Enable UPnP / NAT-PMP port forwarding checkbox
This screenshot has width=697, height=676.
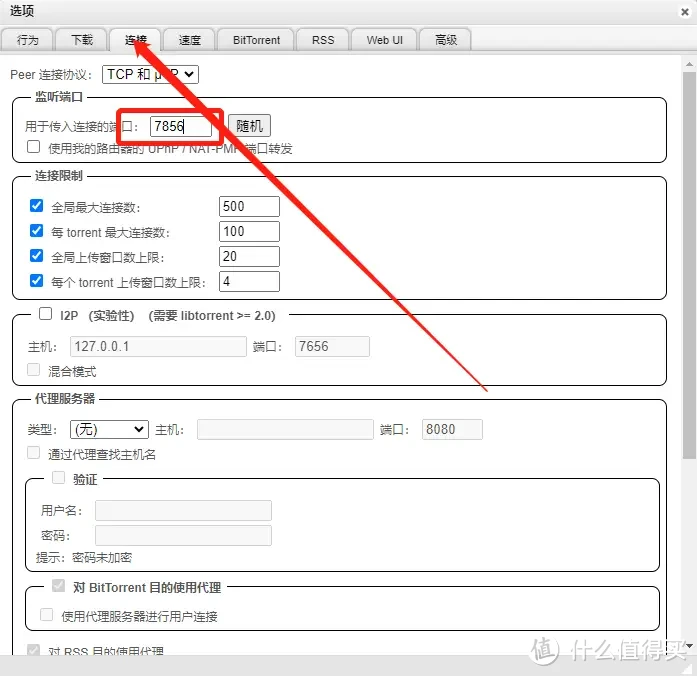33,147
